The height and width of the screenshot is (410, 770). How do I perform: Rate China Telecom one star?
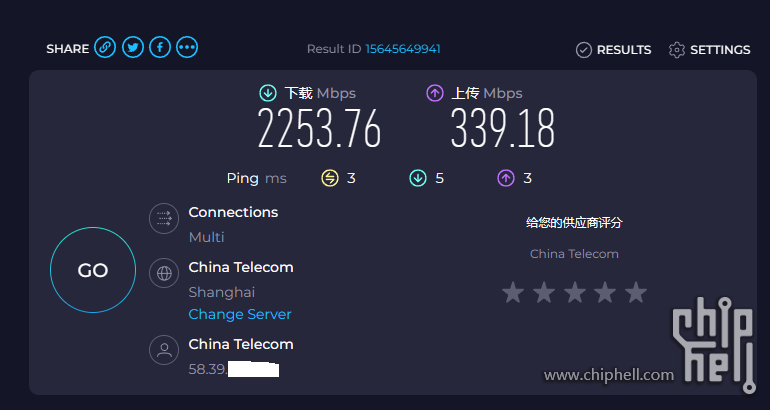point(513,293)
